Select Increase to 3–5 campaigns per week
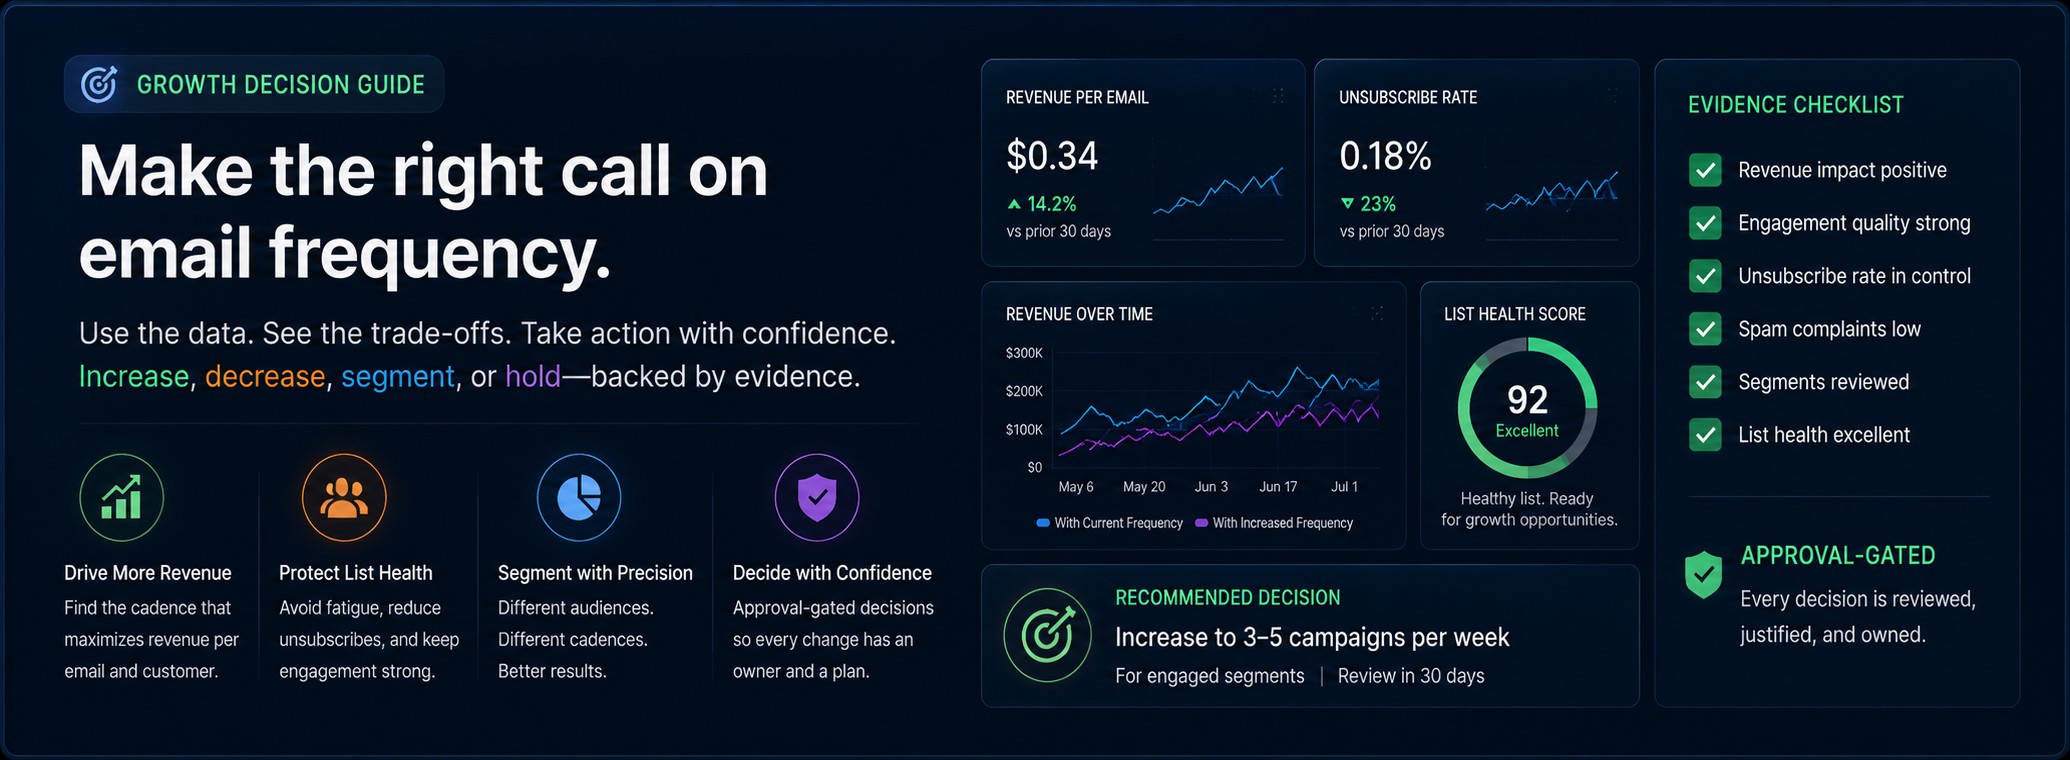 [x=1312, y=638]
